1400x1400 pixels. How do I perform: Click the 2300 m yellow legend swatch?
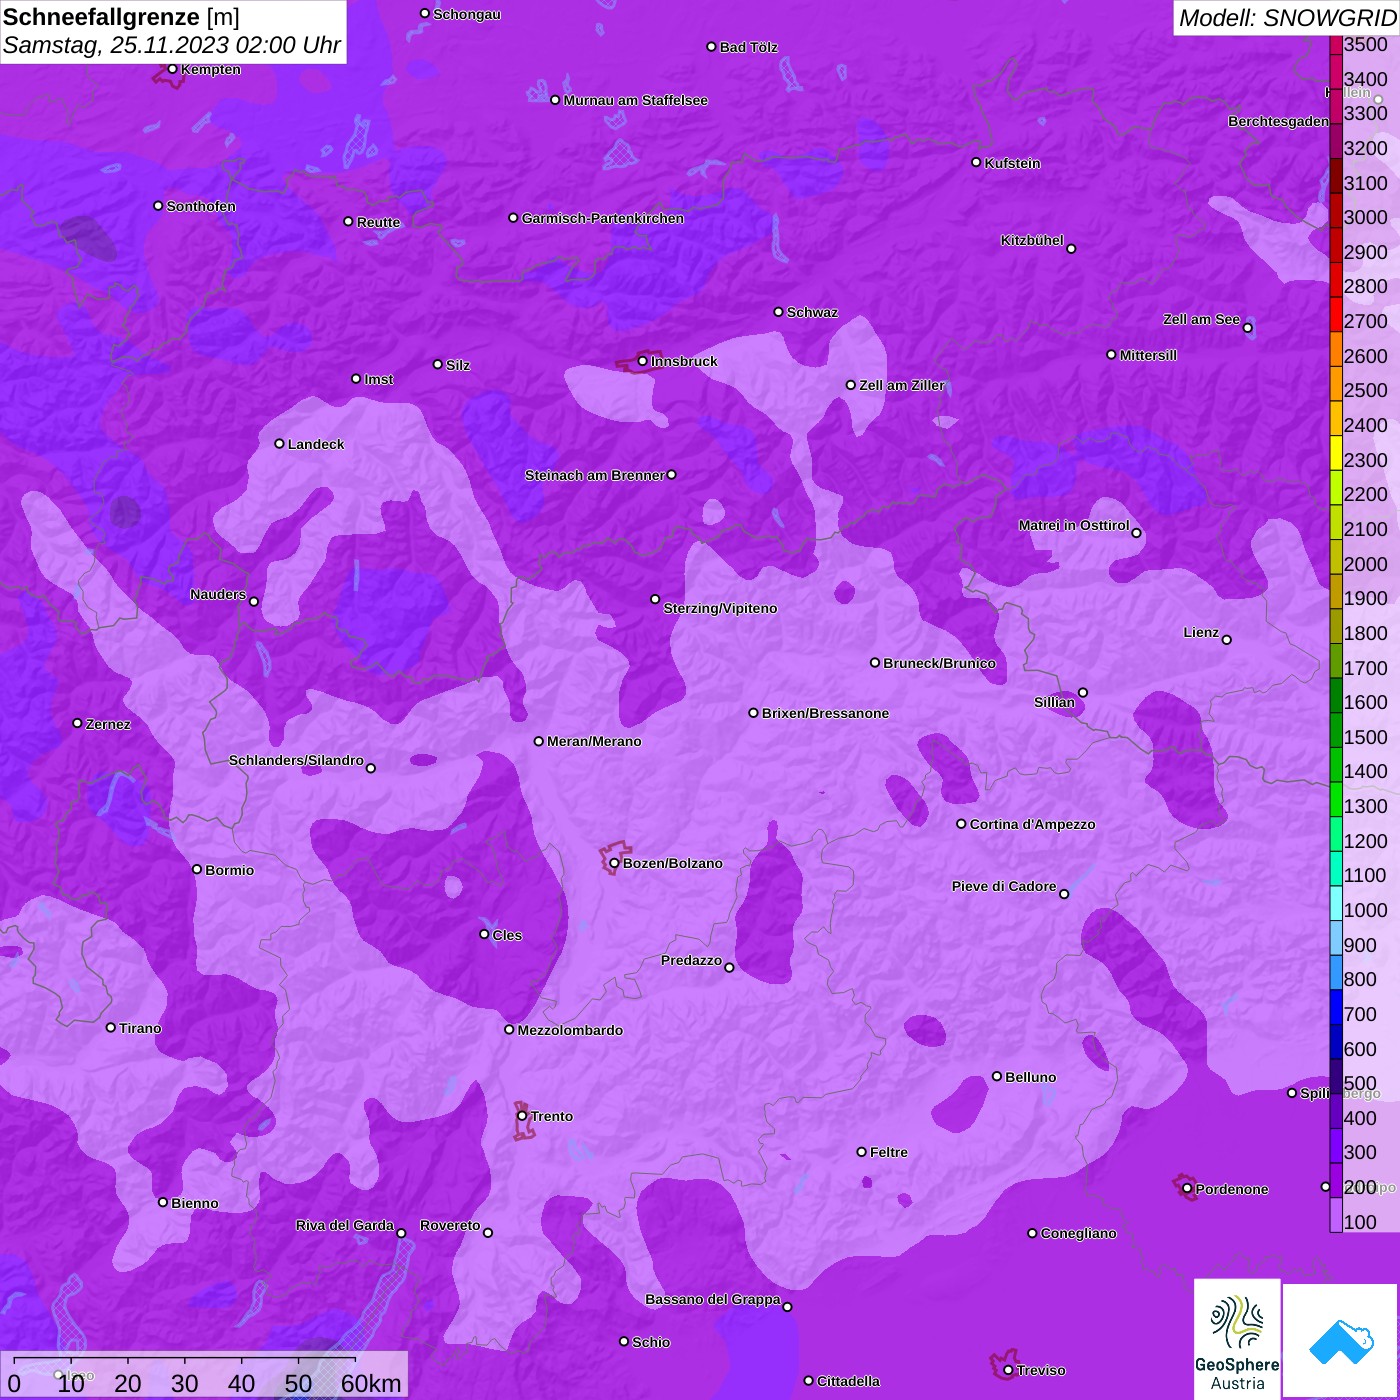point(1336,453)
